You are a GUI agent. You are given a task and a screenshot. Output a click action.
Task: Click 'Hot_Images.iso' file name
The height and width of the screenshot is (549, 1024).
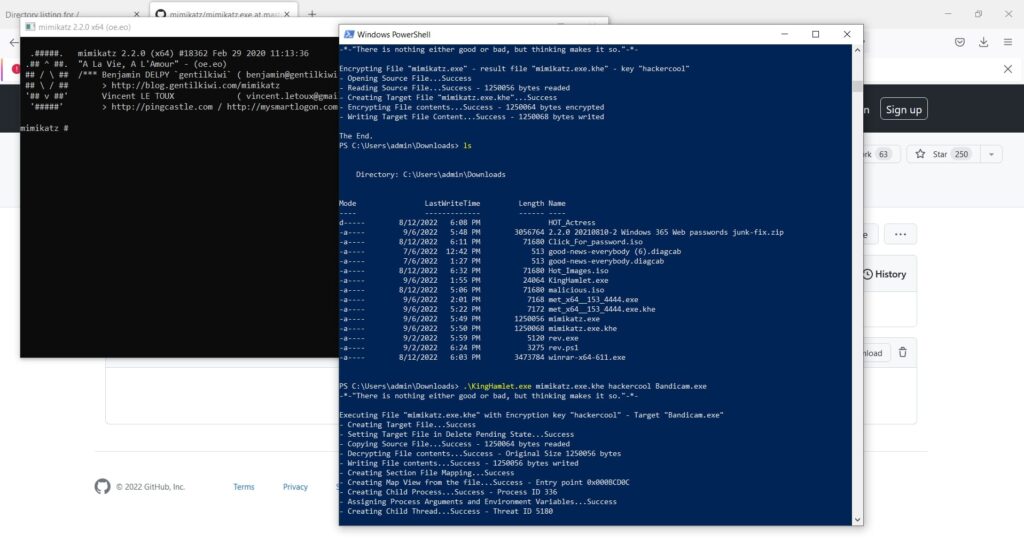click(x=578, y=270)
